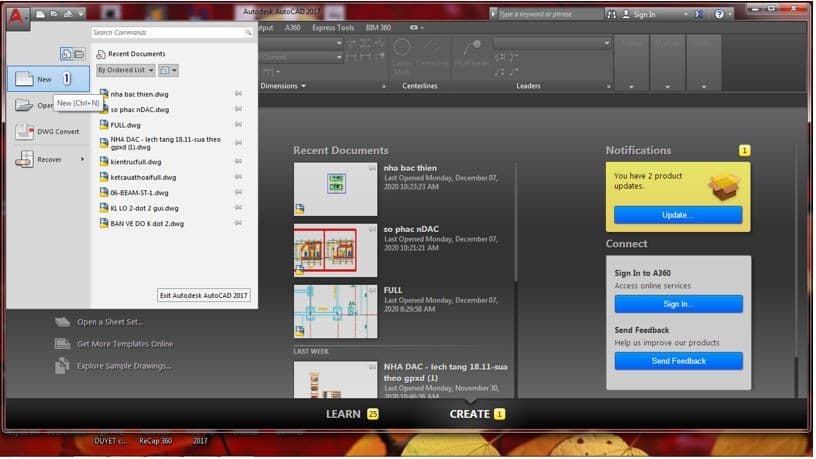Click the Open a Sheet Set link
This screenshot has height=459, width=816.
pyautogui.click(x=110, y=322)
